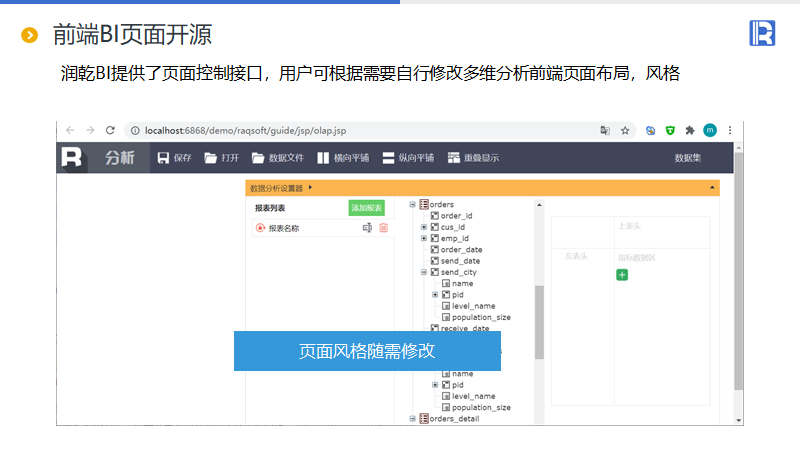Select the receive_date field

pyautogui.click(x=465, y=328)
